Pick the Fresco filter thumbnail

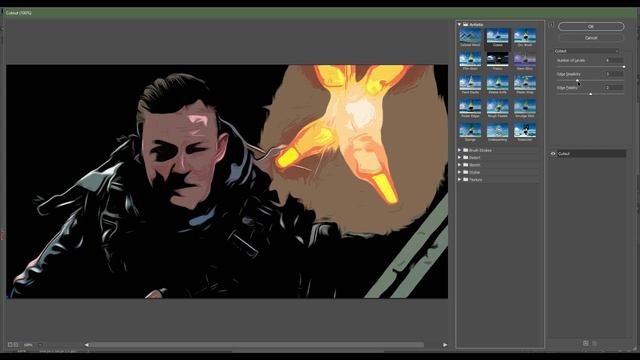pyautogui.click(x=498, y=59)
